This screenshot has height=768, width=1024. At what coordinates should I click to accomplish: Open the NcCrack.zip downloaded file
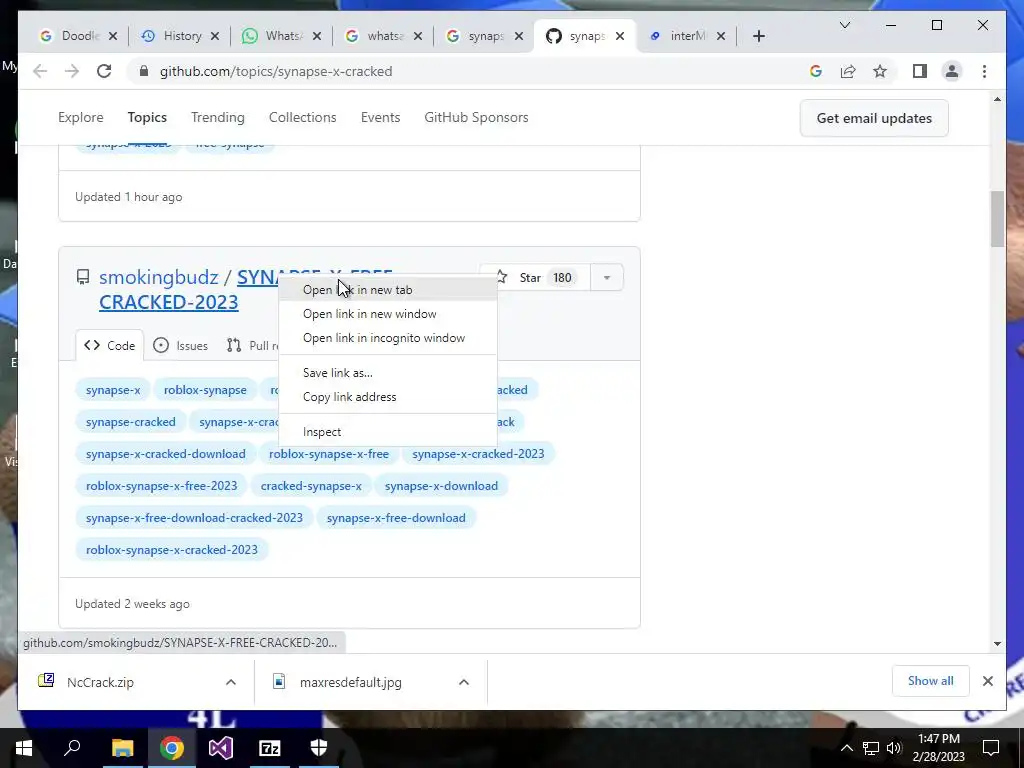(x=100, y=682)
